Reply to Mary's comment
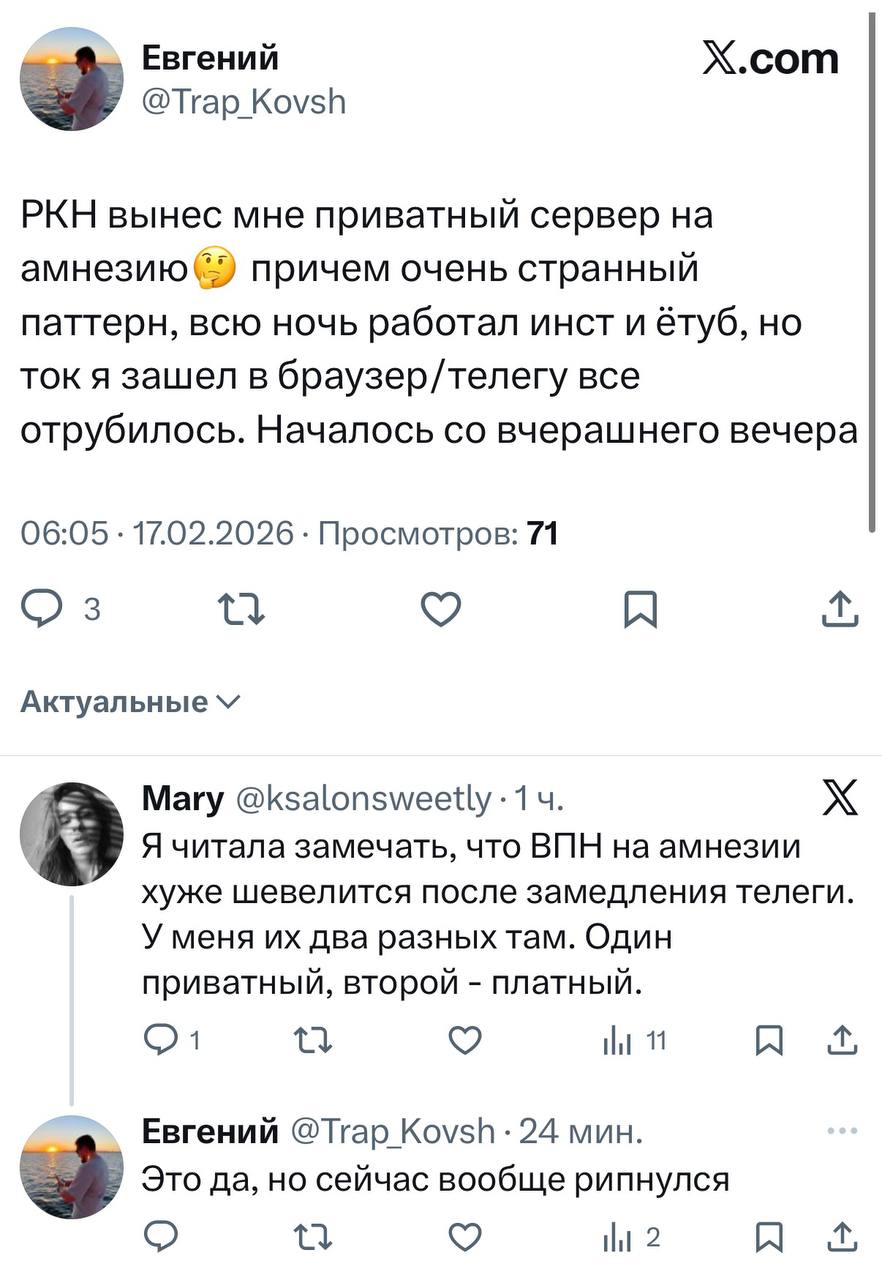882x1280 pixels. (161, 1041)
